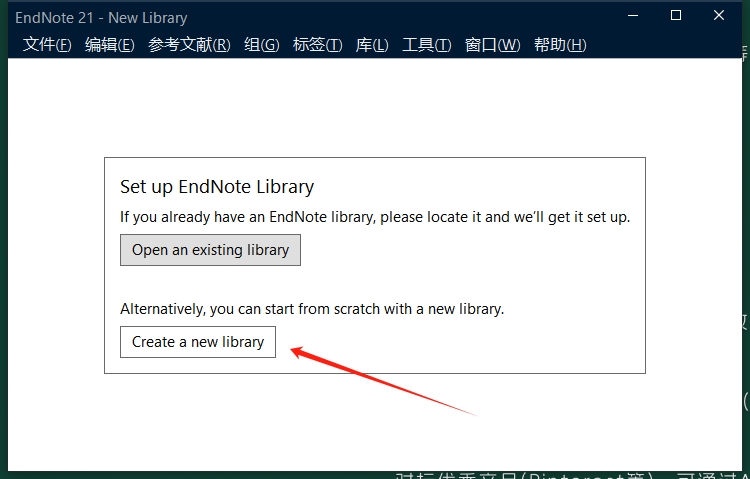Image resolution: width=750 pixels, height=479 pixels.
Task: Click the 'If you already have an EndNote library' text
Action: tap(375, 217)
